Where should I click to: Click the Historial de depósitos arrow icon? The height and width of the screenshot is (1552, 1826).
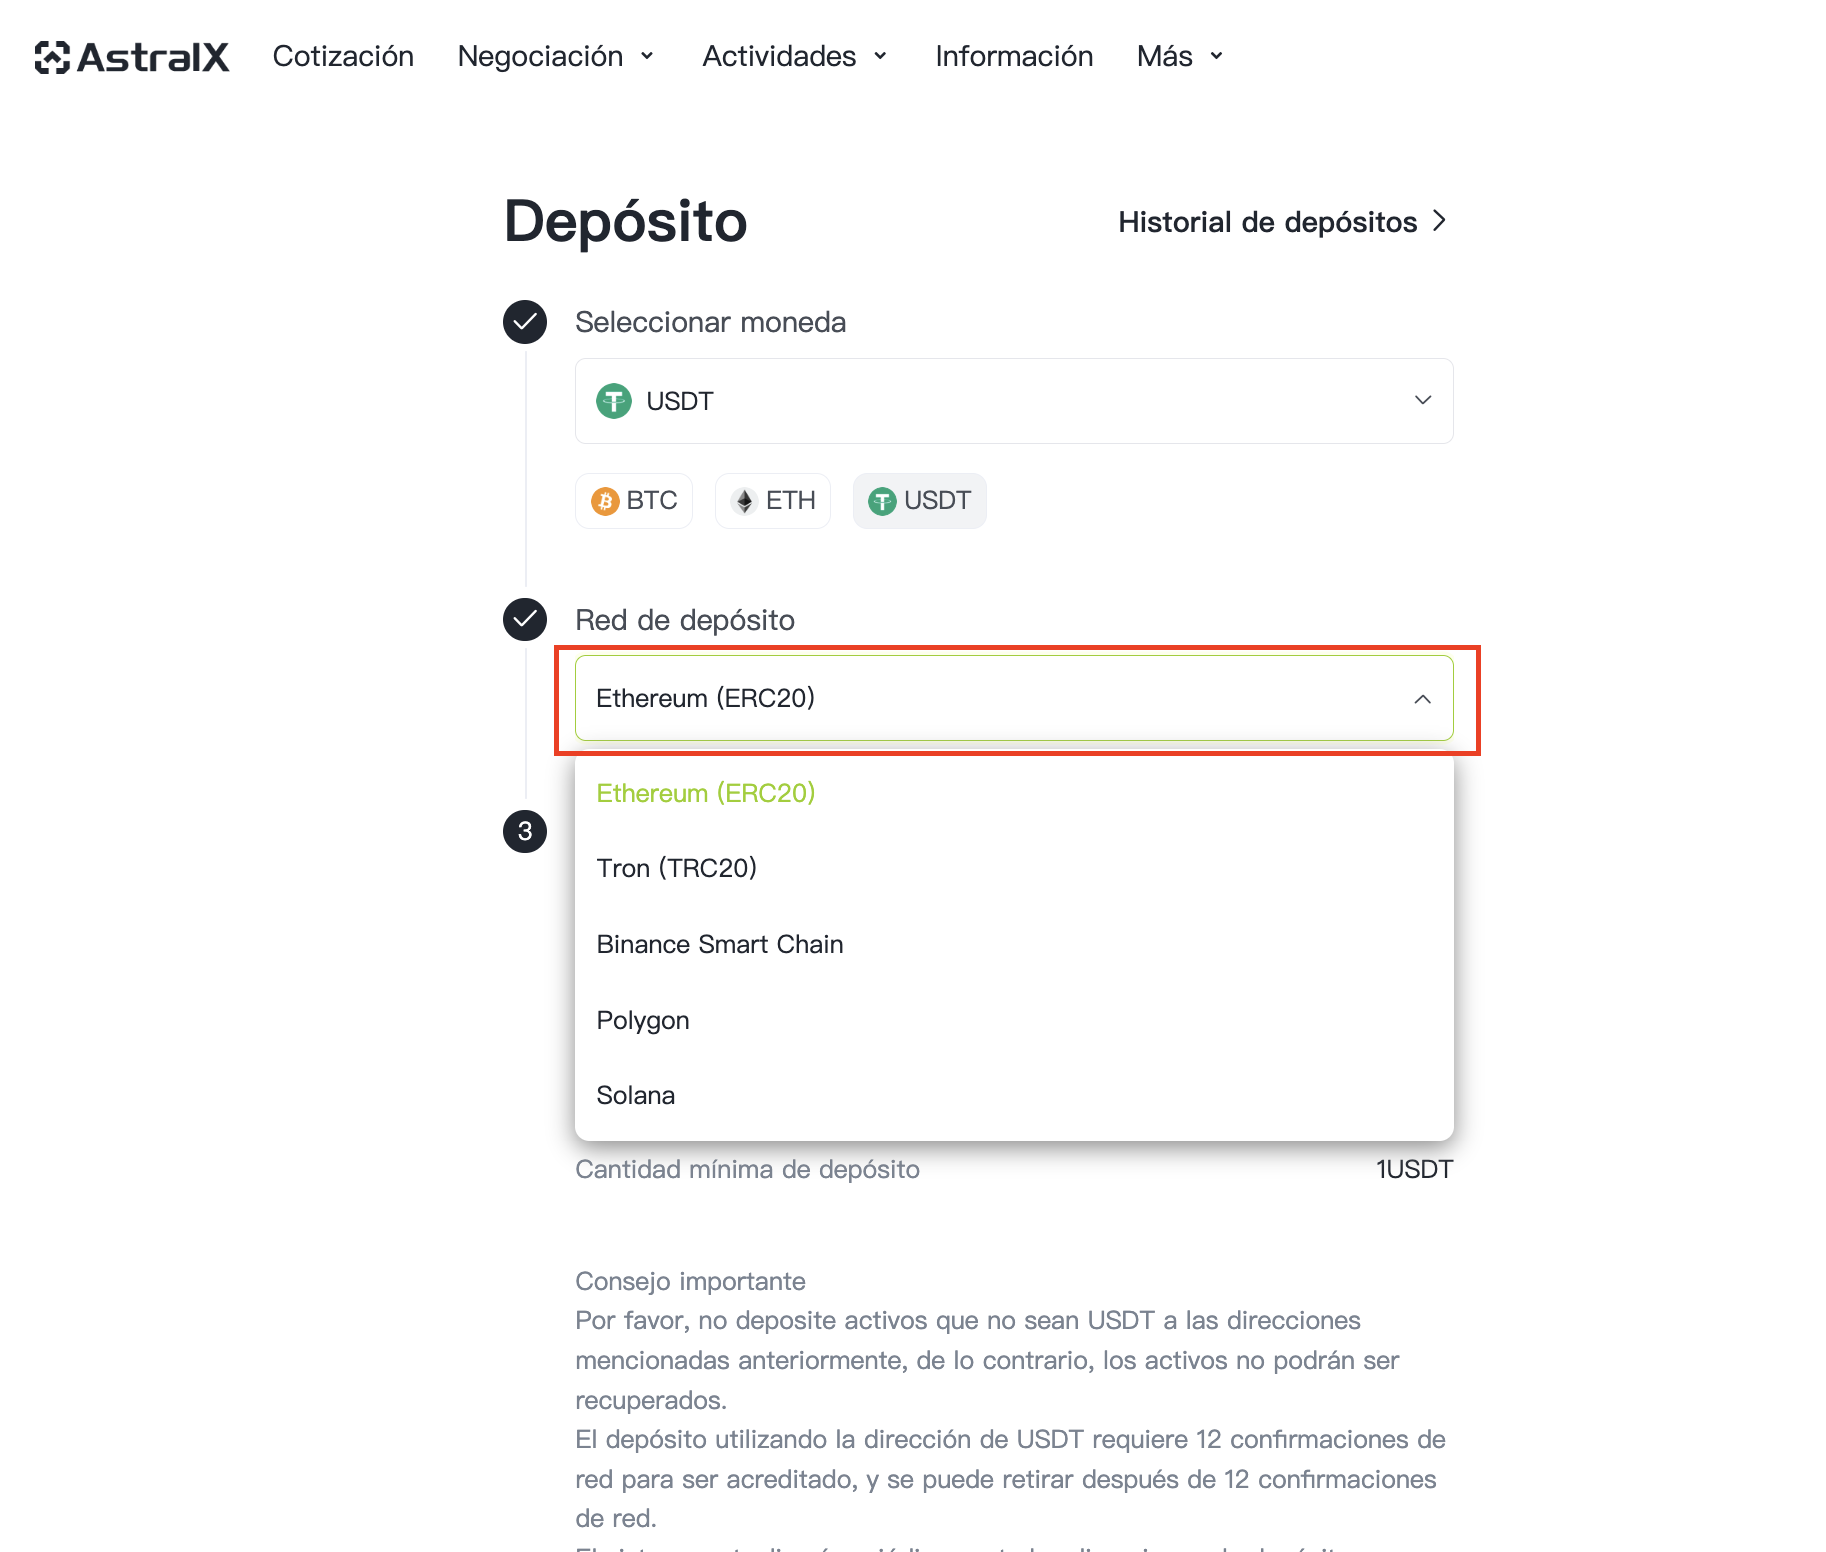[1439, 220]
